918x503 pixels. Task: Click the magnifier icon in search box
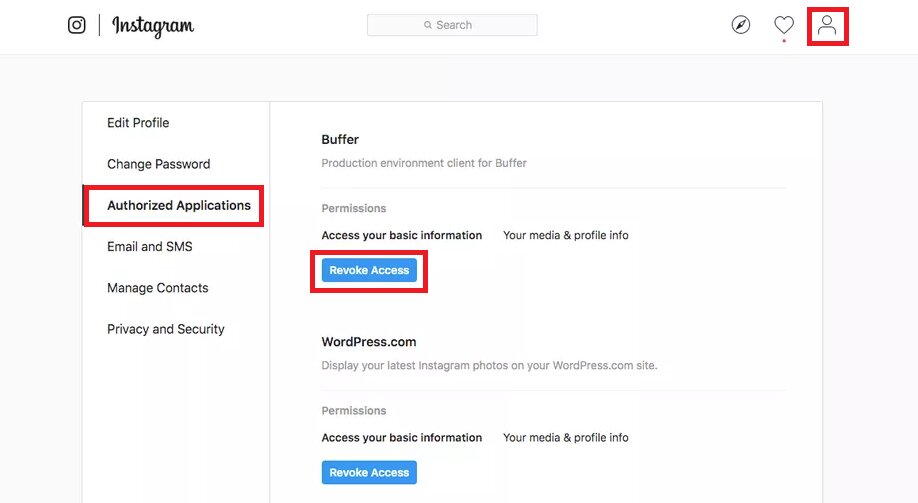428,25
